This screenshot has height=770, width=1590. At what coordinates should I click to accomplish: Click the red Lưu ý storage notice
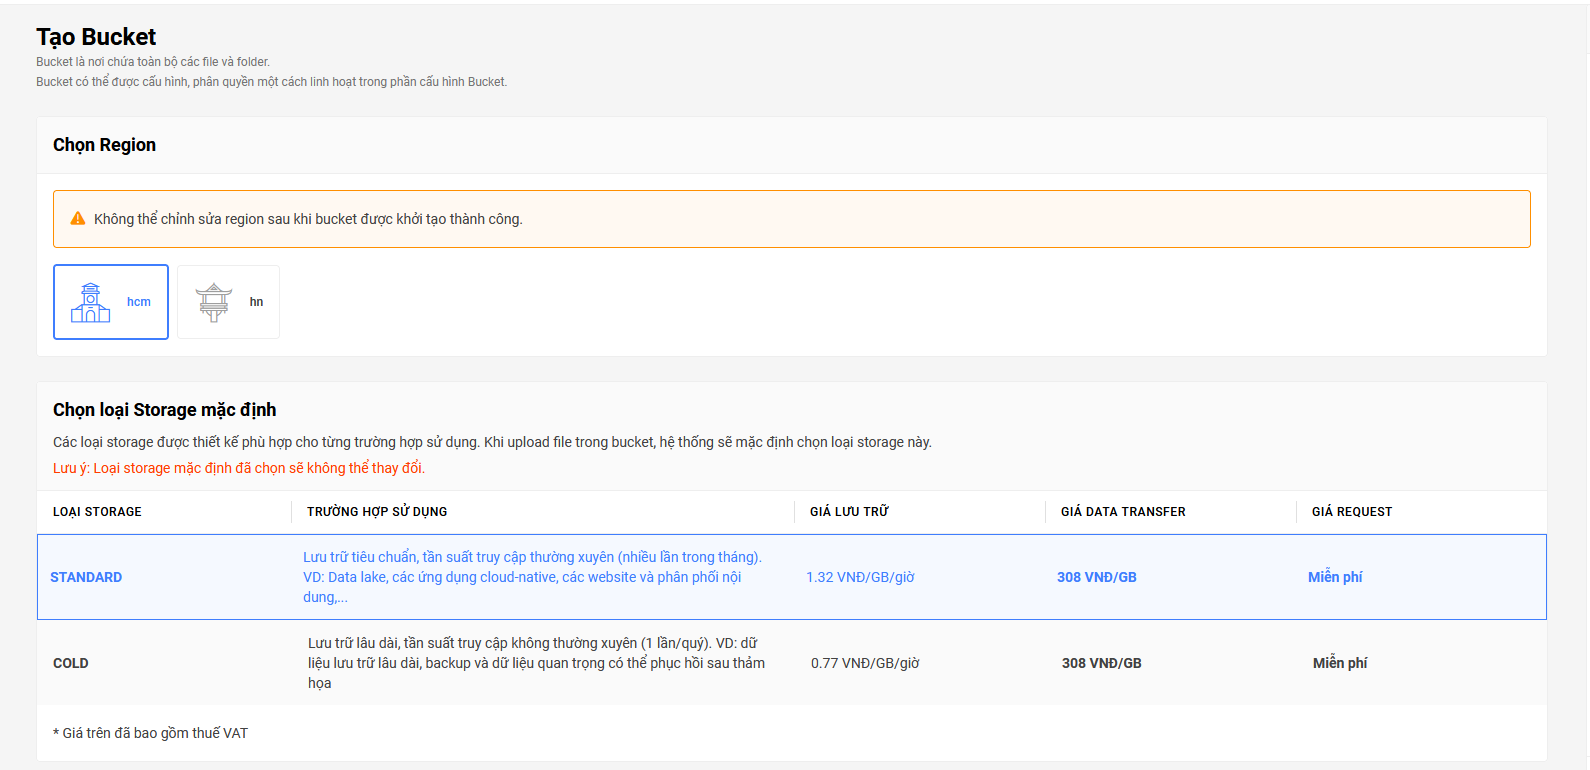pyautogui.click(x=239, y=468)
